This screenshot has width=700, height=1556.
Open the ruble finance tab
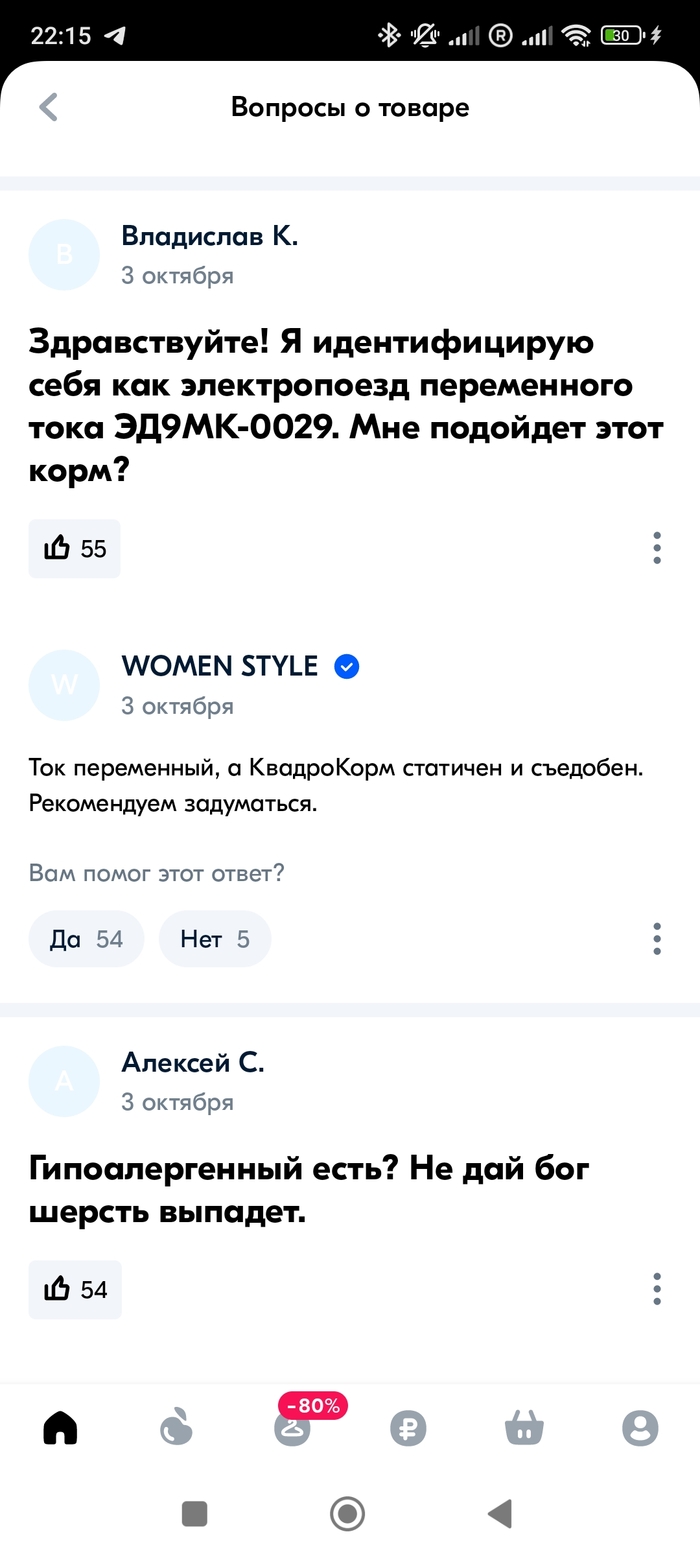click(408, 1430)
